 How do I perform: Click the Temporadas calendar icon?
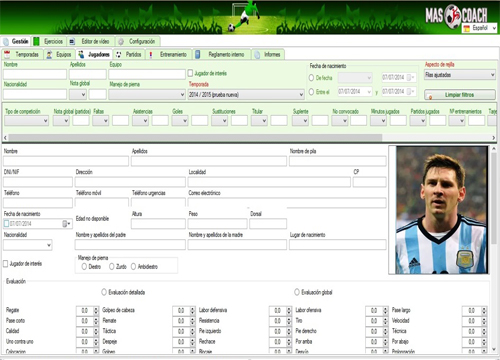[x=7, y=55]
